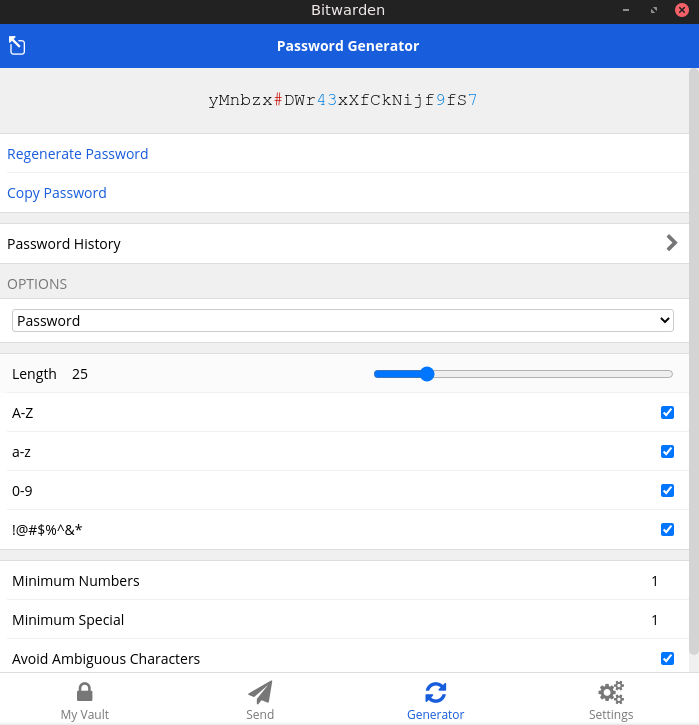Uncheck the a-z lowercase checkbox
The image size is (699, 725).
point(667,451)
